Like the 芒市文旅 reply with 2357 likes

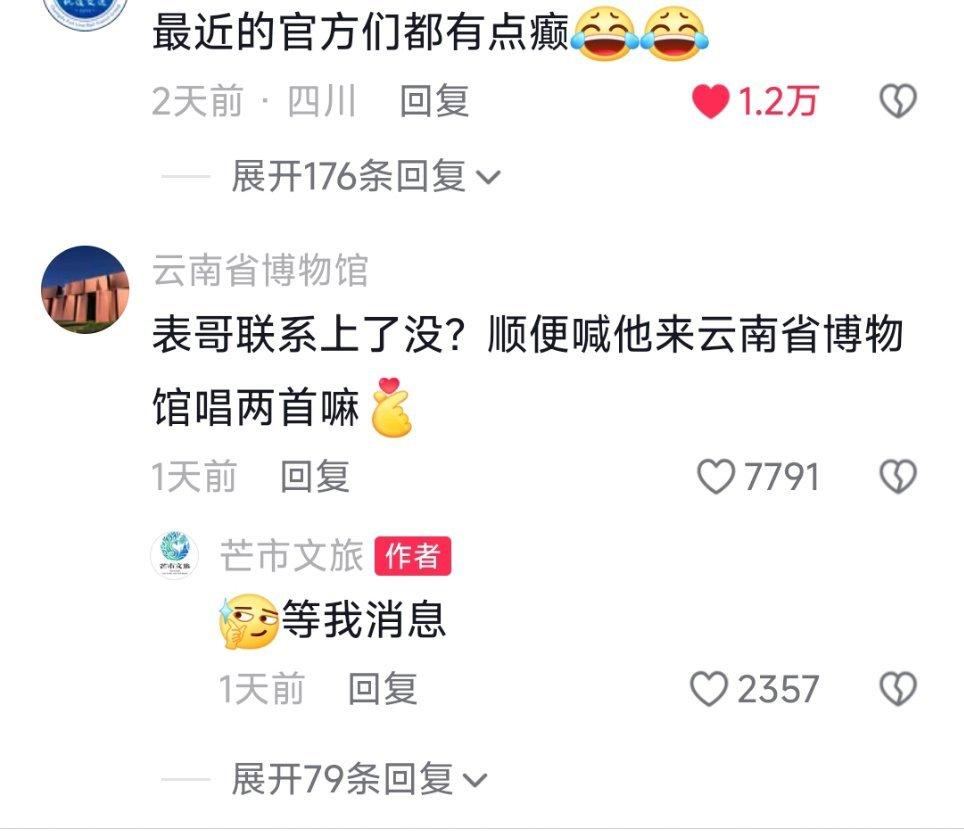(708, 688)
